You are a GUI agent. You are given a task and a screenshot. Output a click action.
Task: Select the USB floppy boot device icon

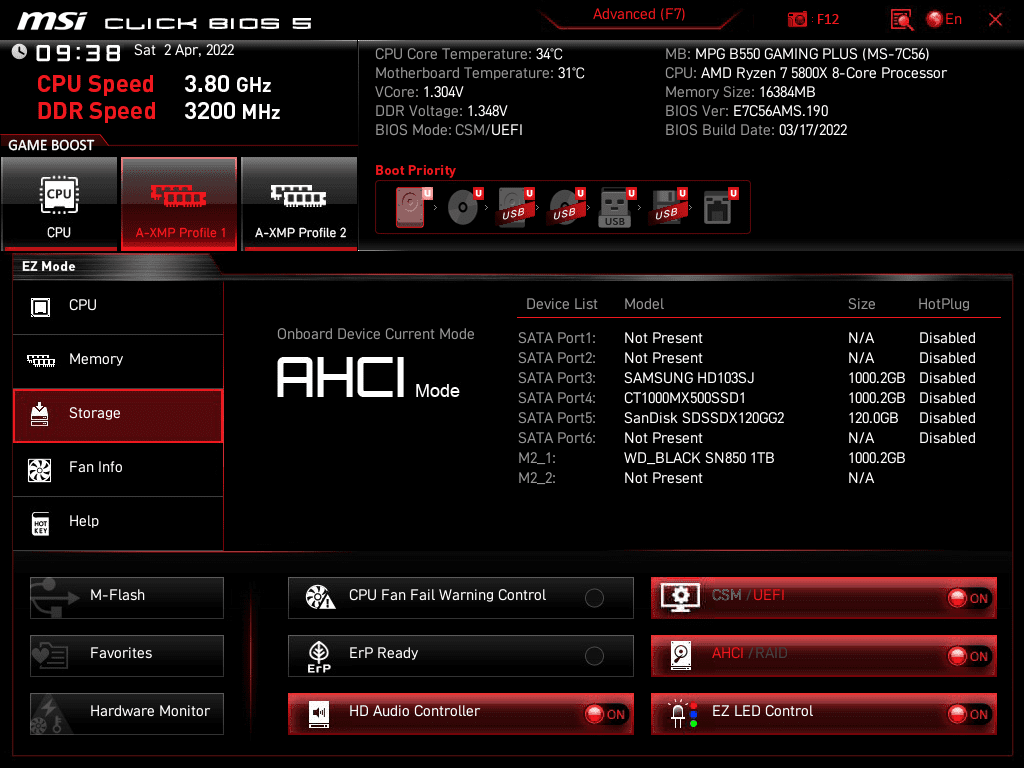(x=668, y=207)
